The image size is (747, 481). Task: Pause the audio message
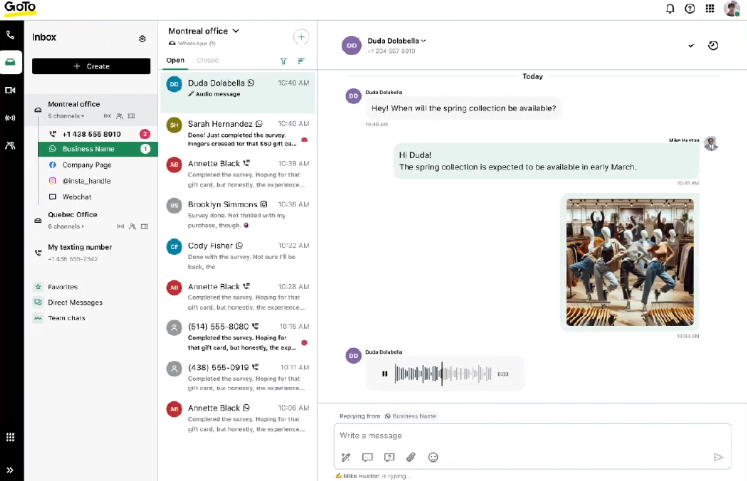(x=384, y=374)
